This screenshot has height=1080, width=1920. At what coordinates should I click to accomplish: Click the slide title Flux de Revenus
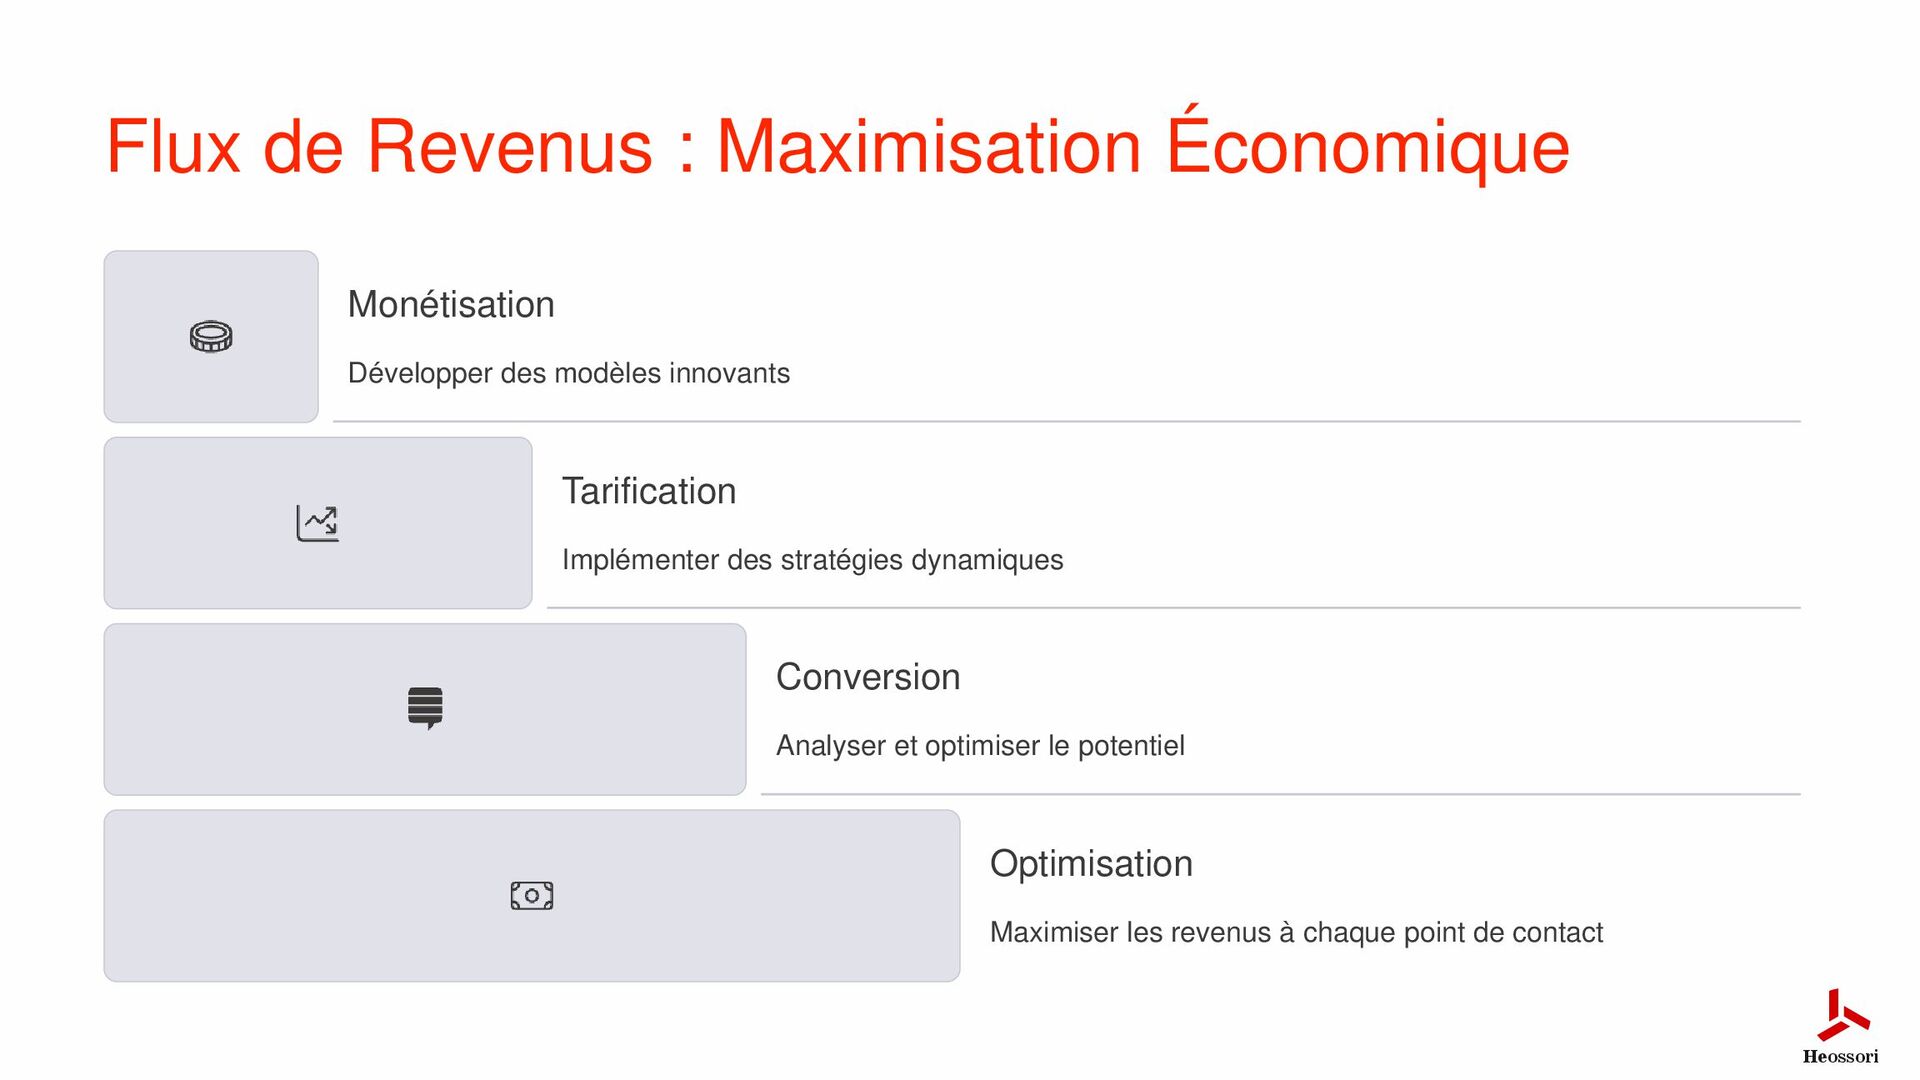coord(838,147)
